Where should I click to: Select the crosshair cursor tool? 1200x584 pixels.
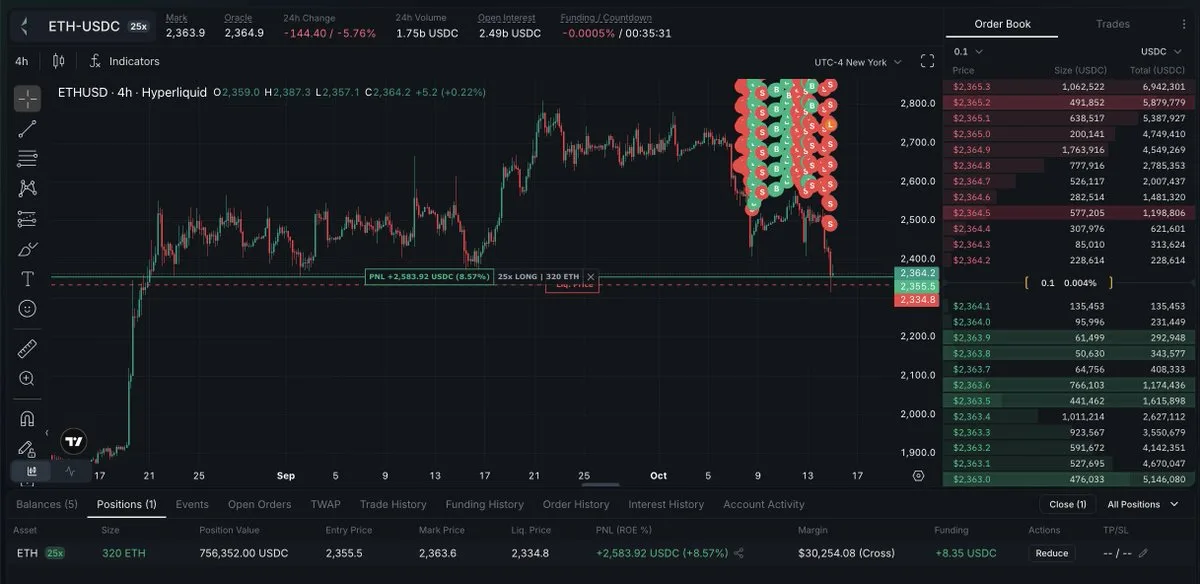click(x=27, y=98)
